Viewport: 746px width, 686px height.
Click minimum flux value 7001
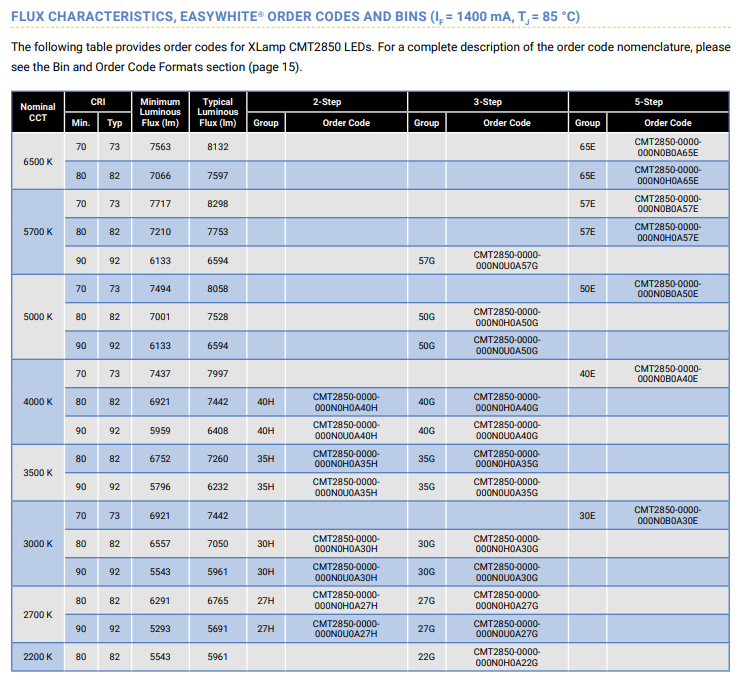160,317
